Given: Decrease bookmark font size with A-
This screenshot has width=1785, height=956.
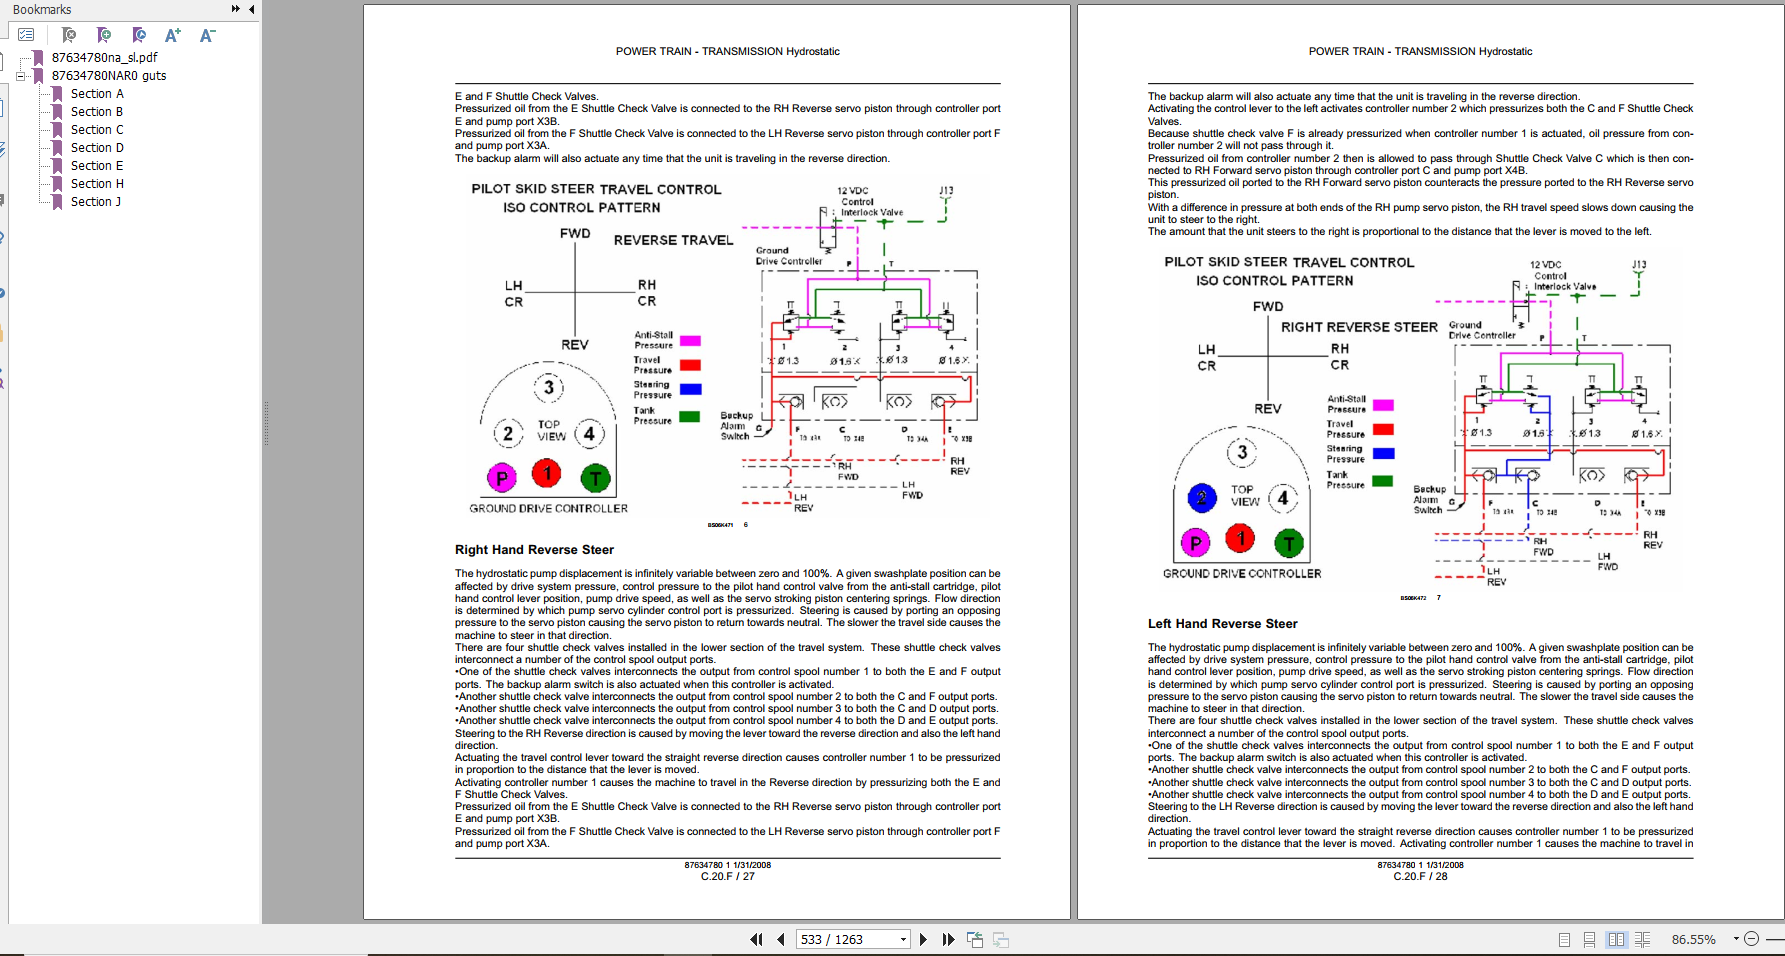Looking at the screenshot, I should pyautogui.click(x=207, y=35).
